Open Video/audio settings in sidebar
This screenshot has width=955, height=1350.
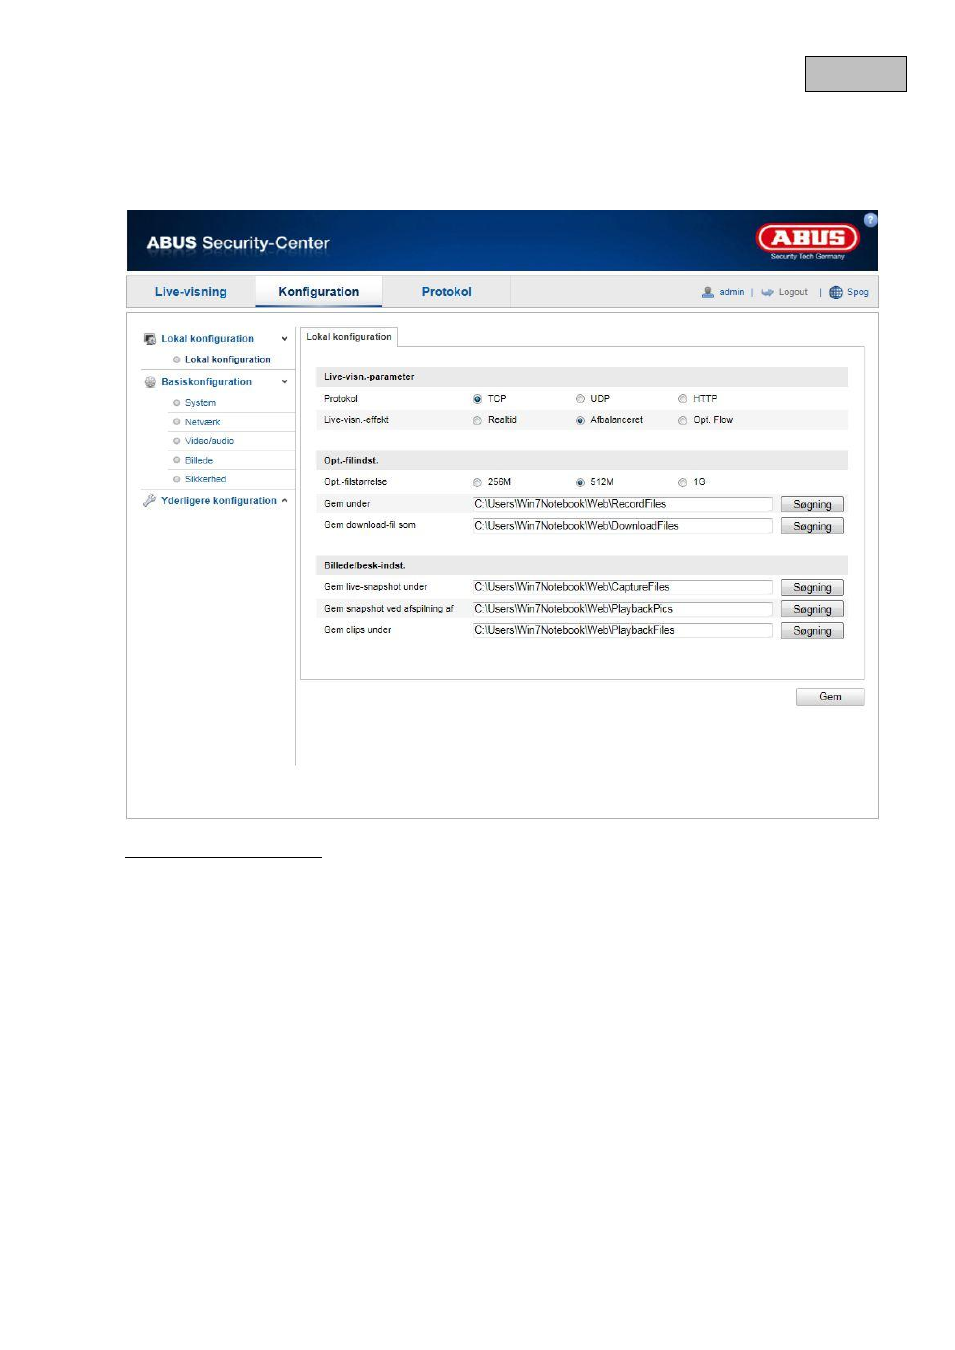(209, 441)
